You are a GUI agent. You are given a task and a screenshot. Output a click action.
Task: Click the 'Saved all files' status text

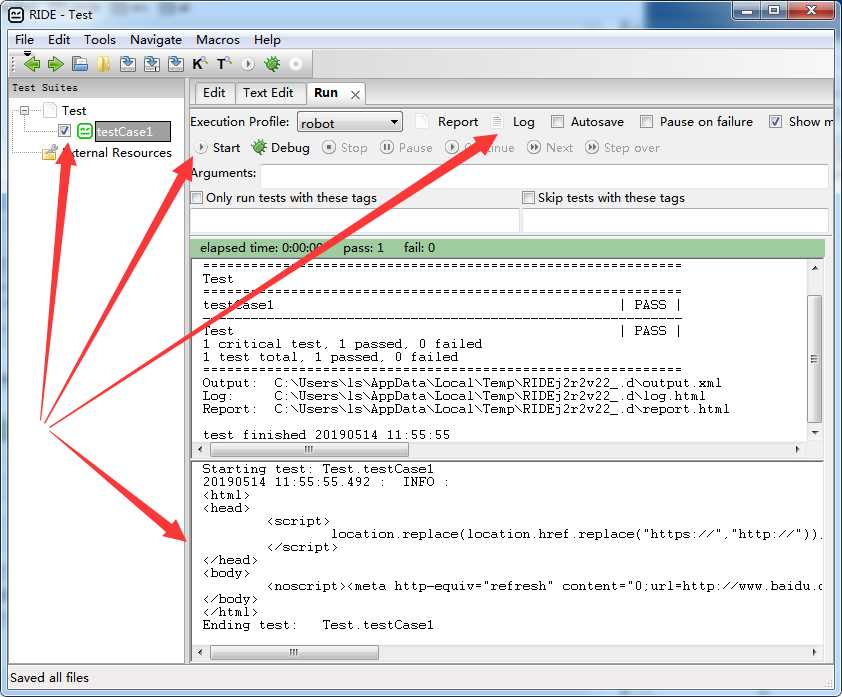click(x=49, y=678)
